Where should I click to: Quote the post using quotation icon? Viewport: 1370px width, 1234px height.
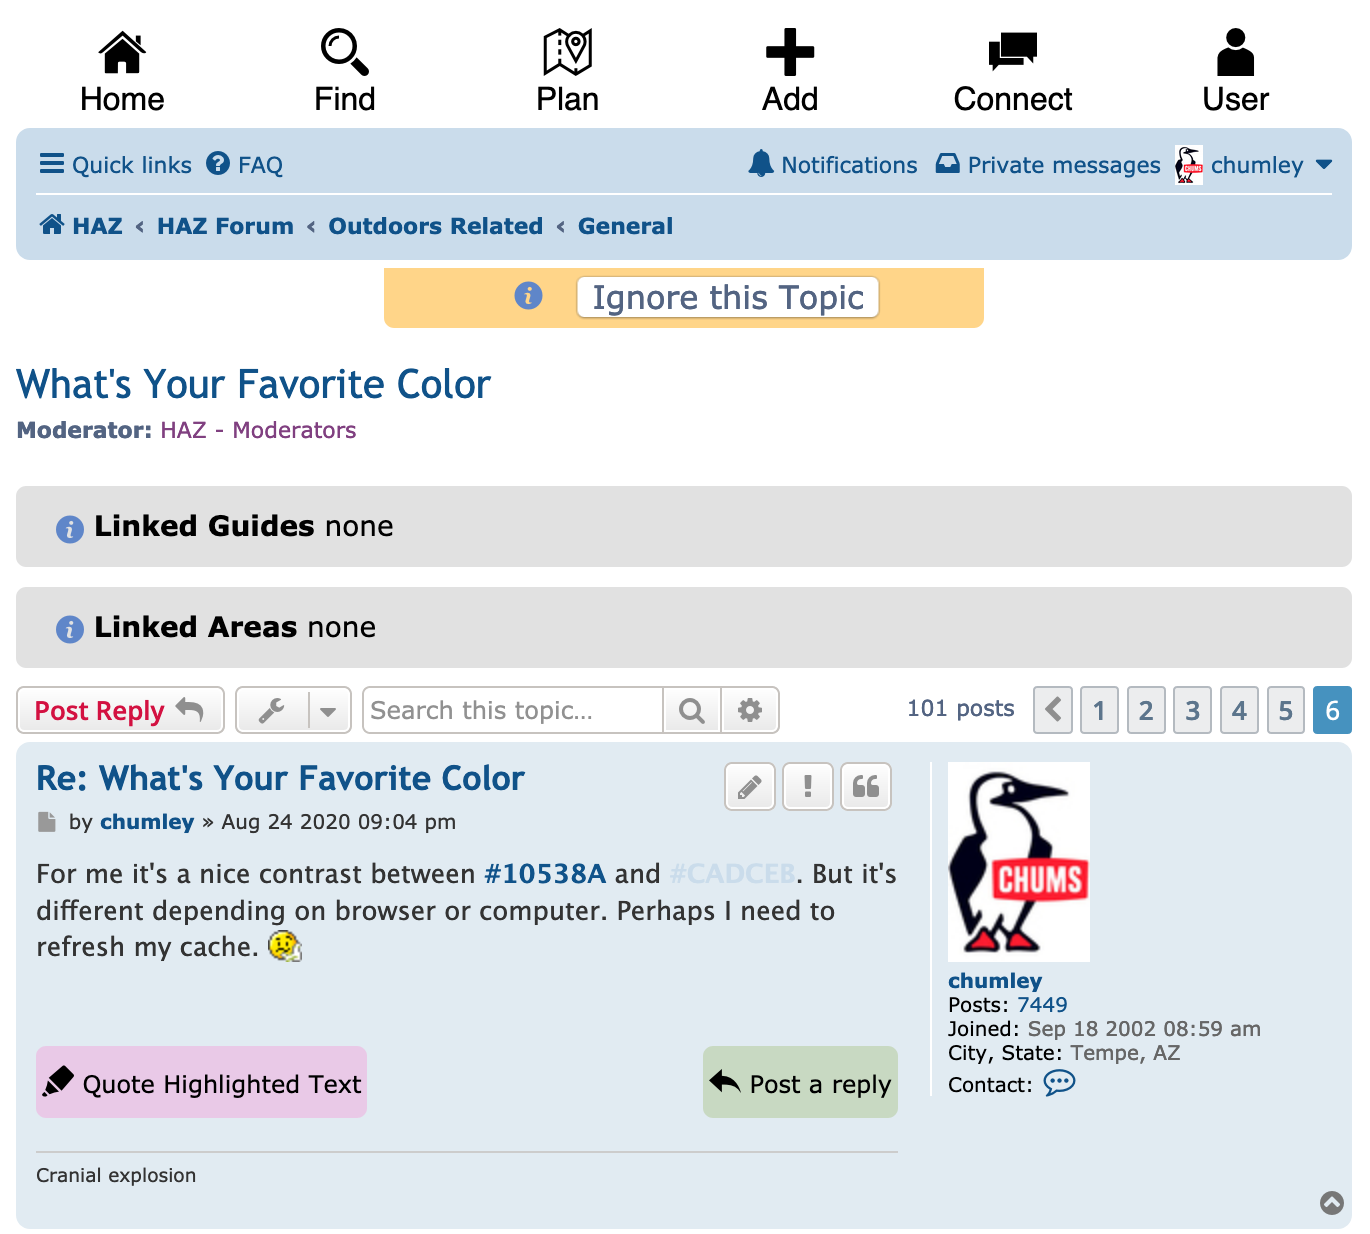[x=865, y=787]
